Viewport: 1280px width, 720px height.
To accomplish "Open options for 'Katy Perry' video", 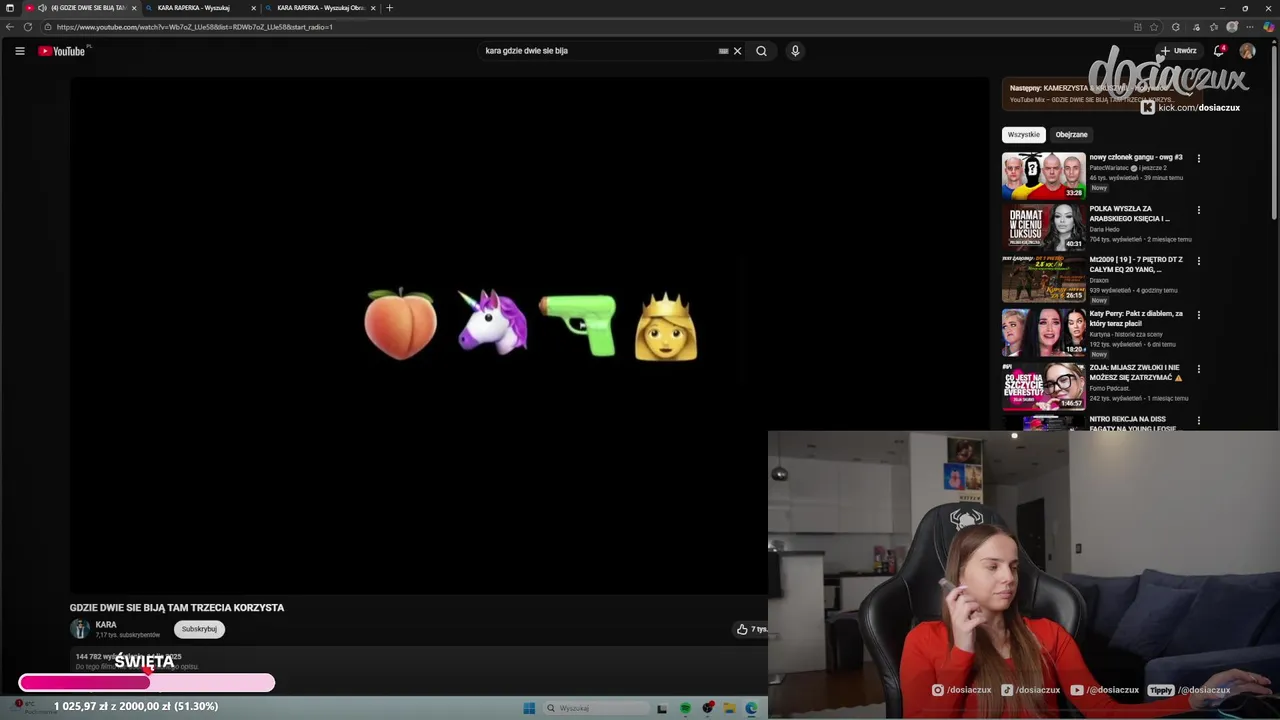I will click(x=1199, y=315).
